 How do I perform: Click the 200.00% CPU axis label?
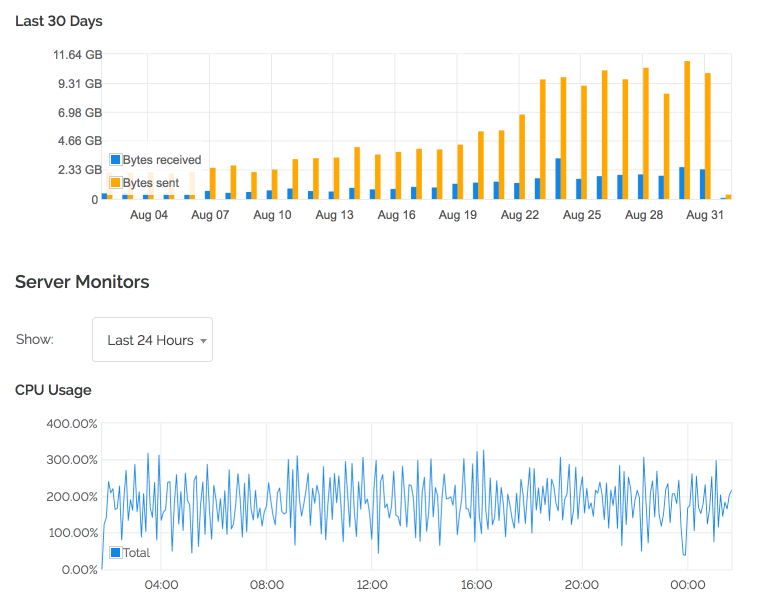tap(72, 497)
